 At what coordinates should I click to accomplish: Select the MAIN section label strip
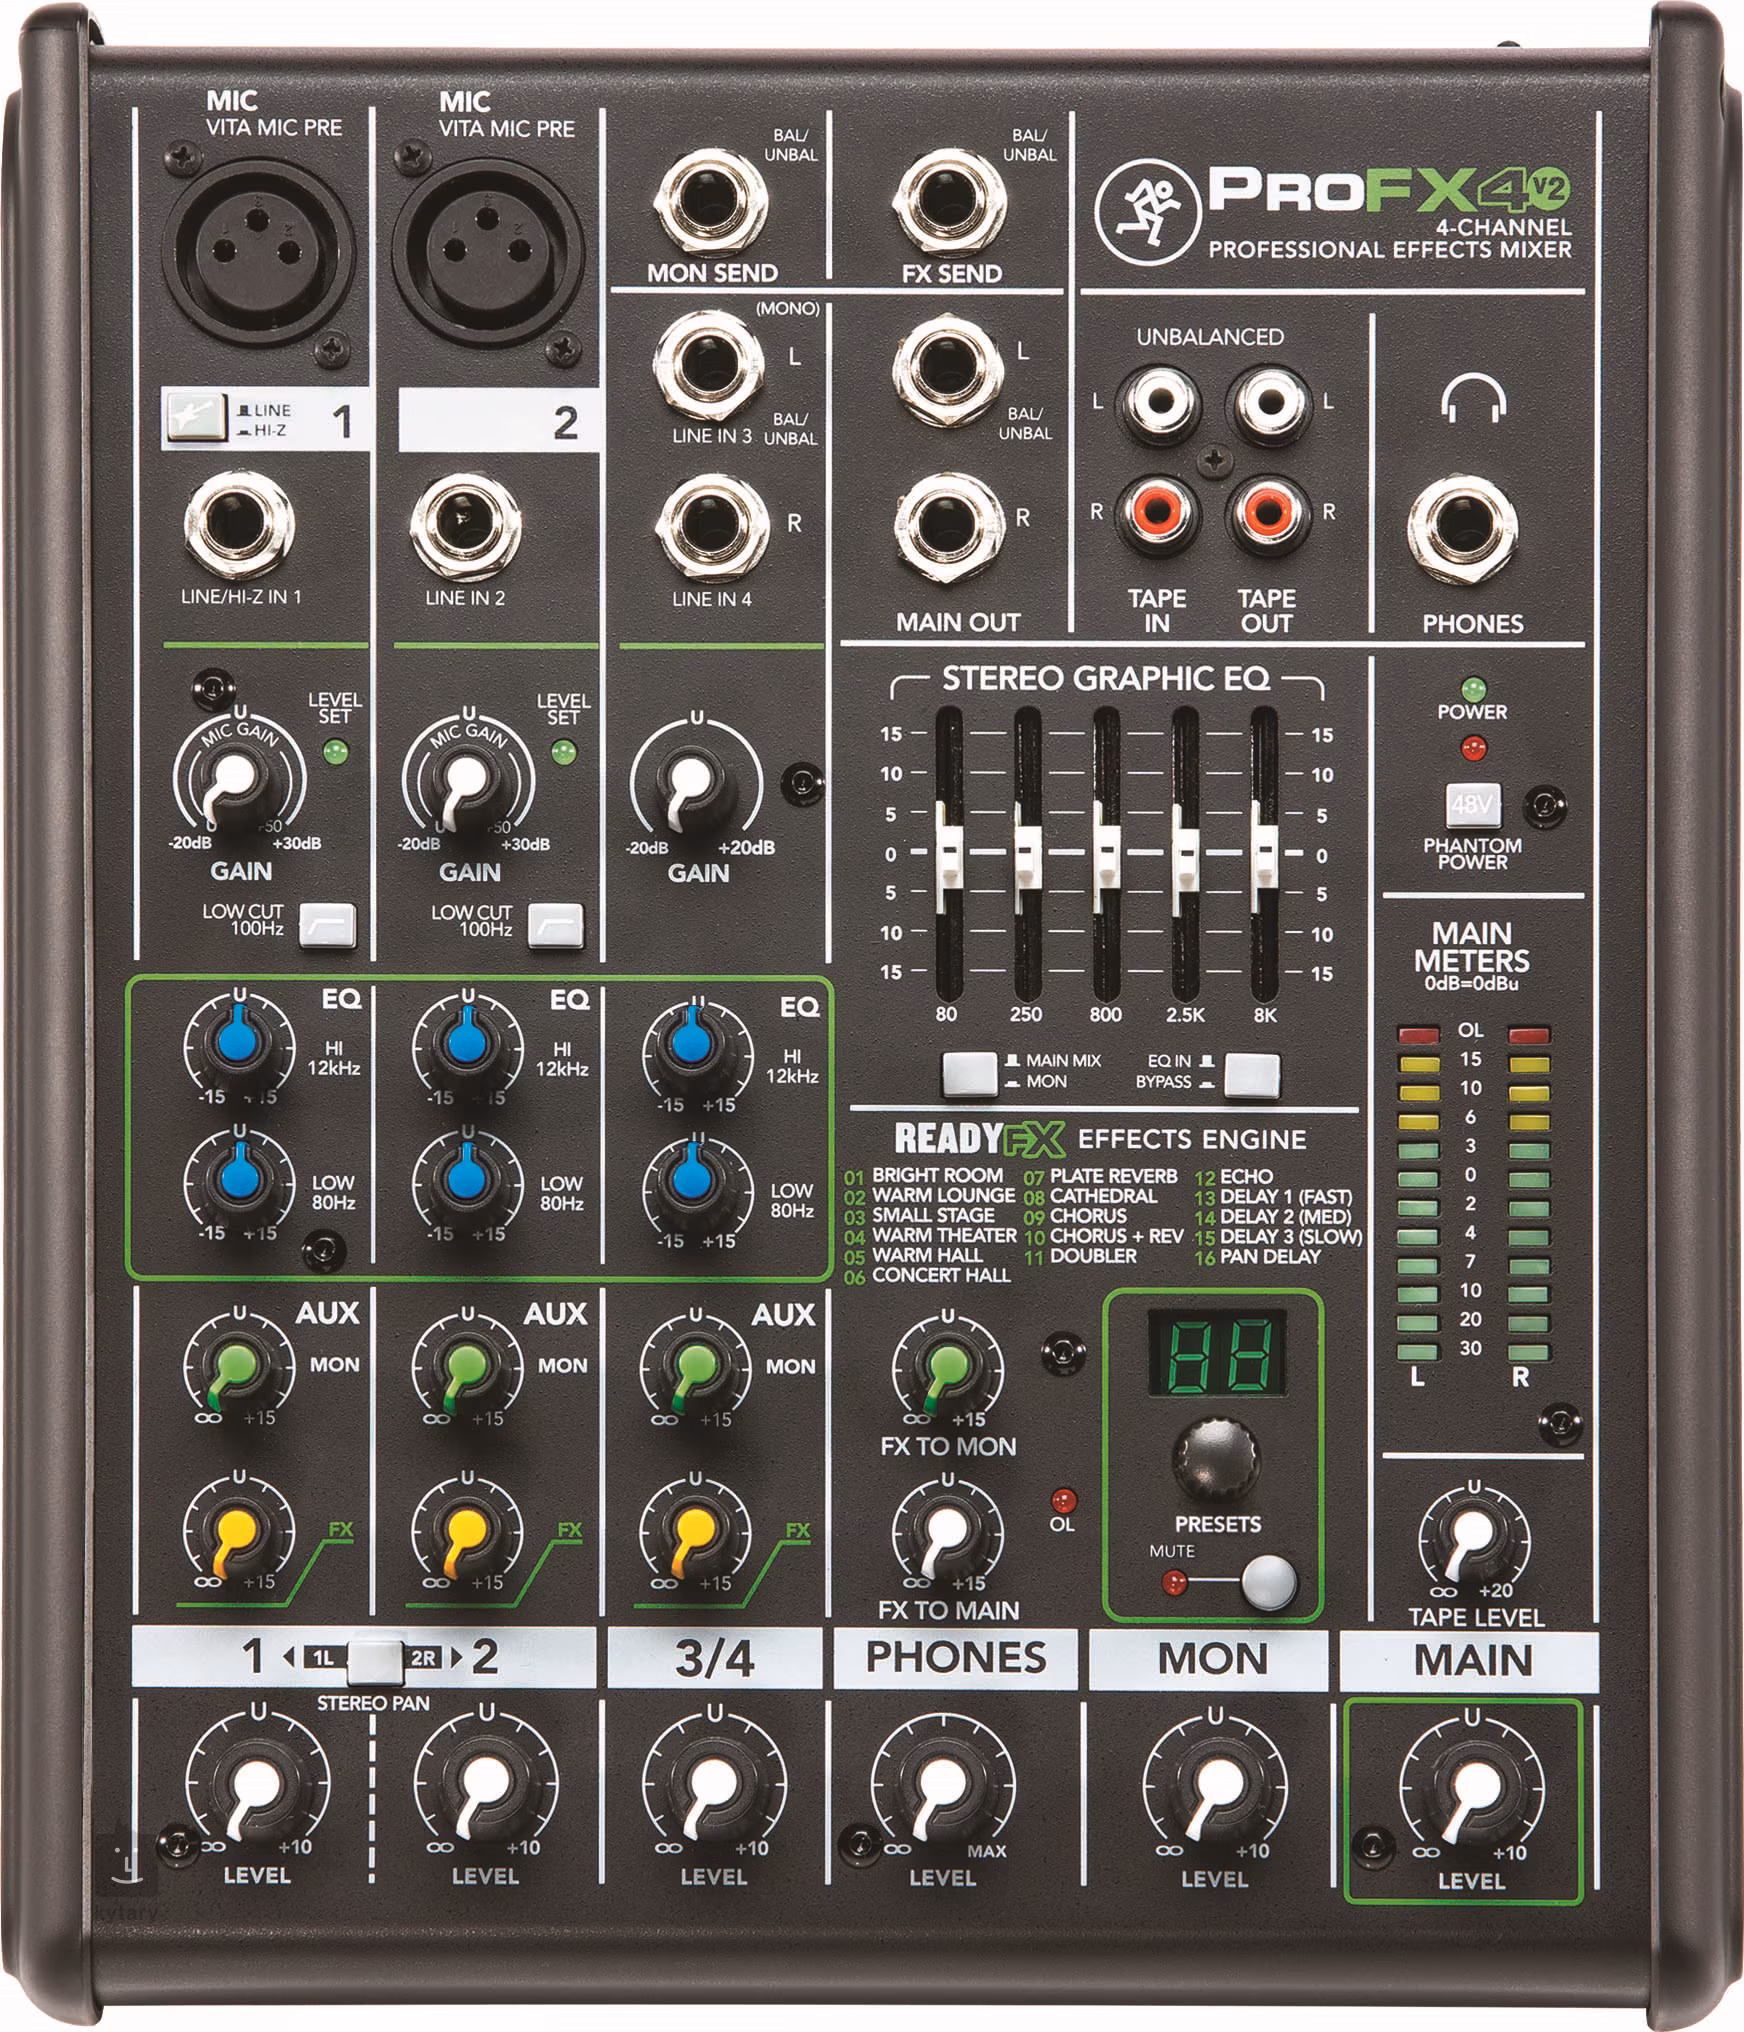click(1470, 1661)
